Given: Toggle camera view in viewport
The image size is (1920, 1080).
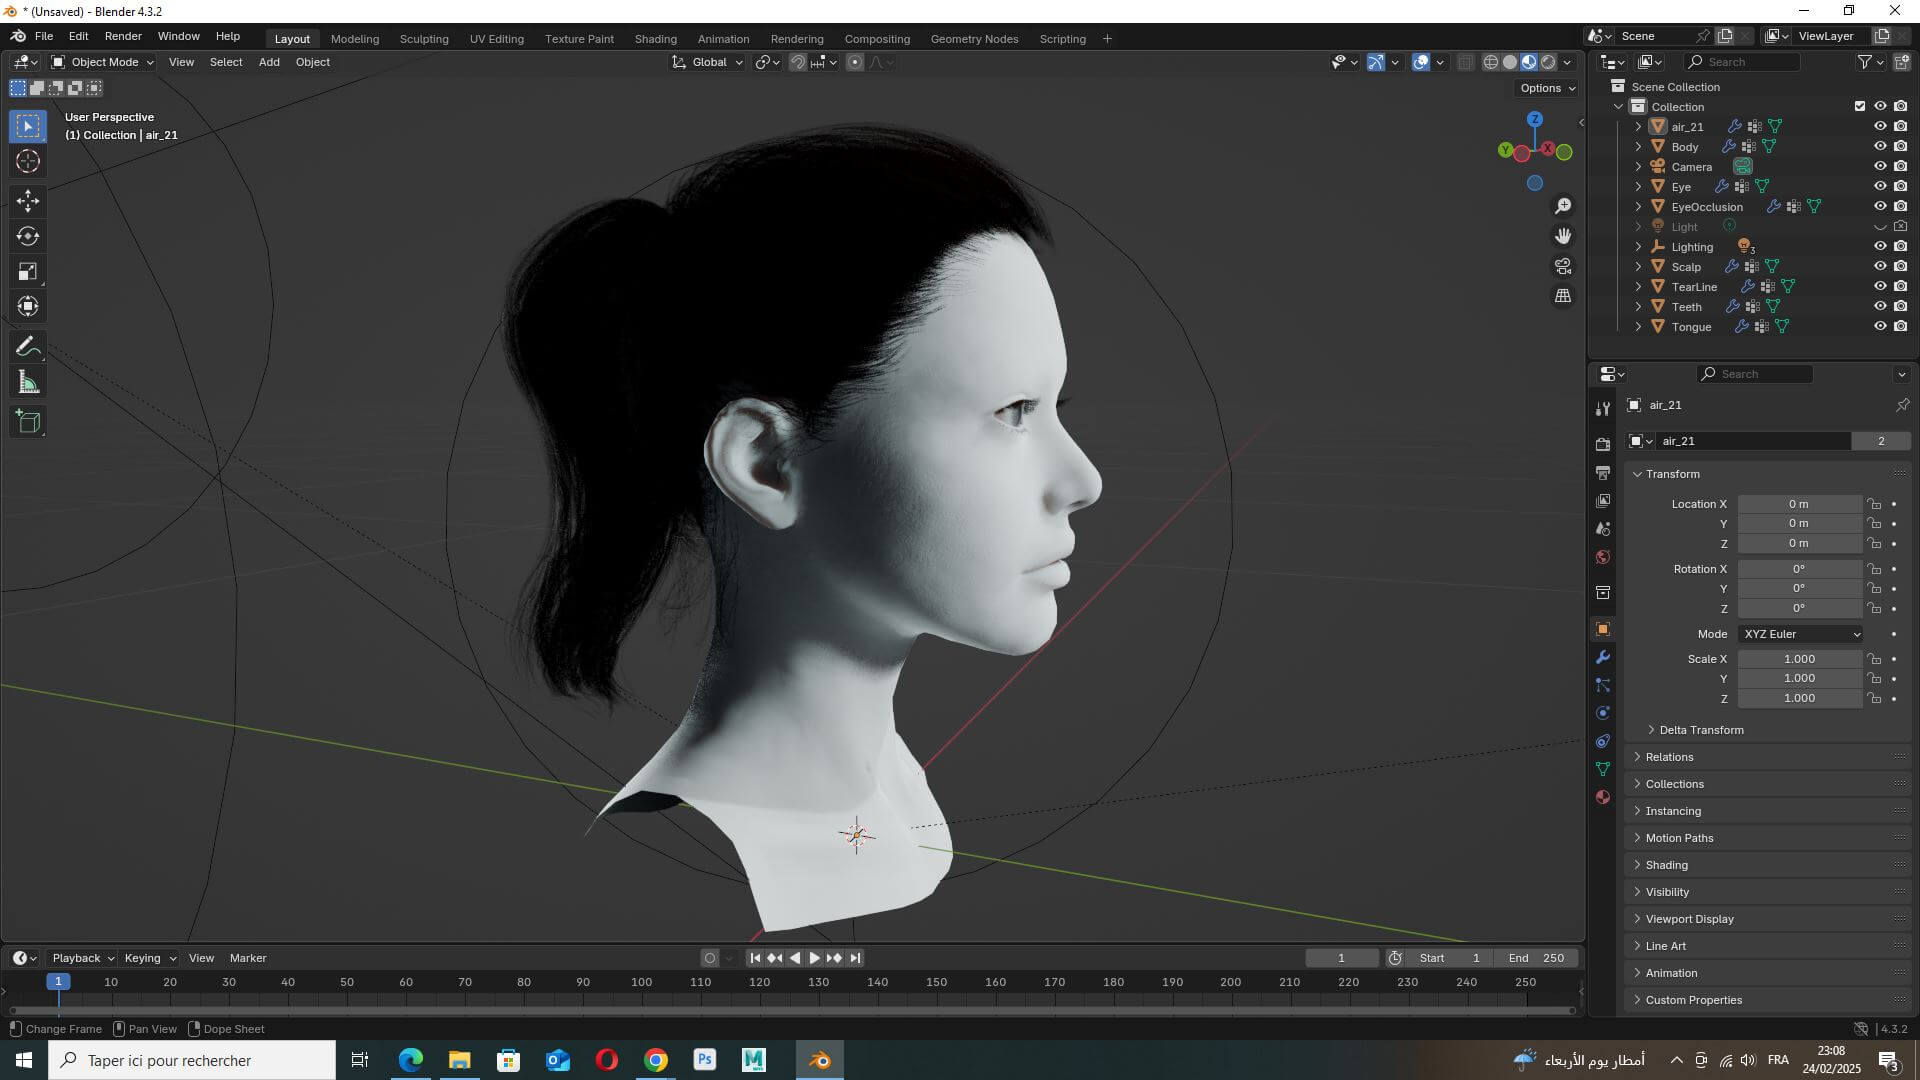Looking at the screenshot, I should point(1562,266).
